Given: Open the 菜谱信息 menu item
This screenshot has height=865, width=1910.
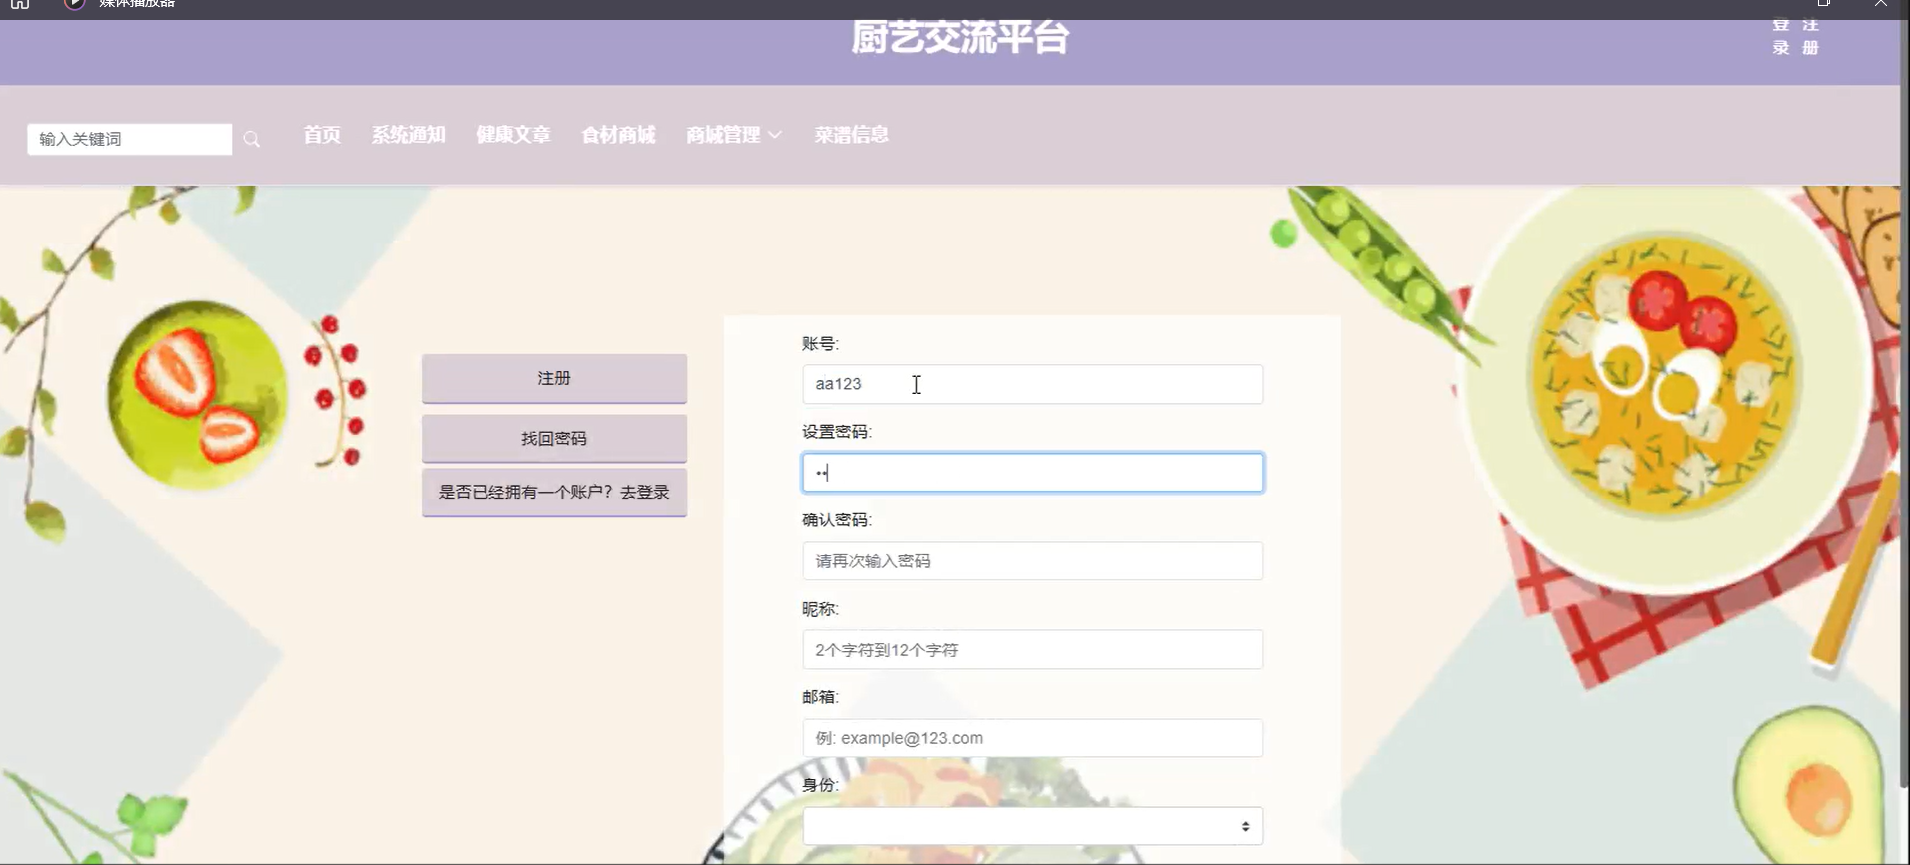Looking at the screenshot, I should 851,135.
